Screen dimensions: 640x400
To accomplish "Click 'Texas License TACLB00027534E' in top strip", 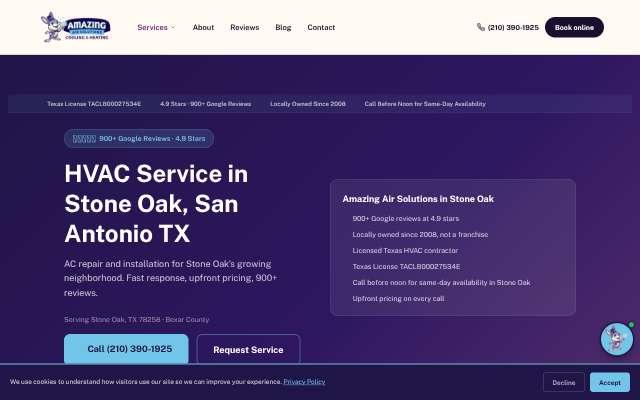I will 94,104.
